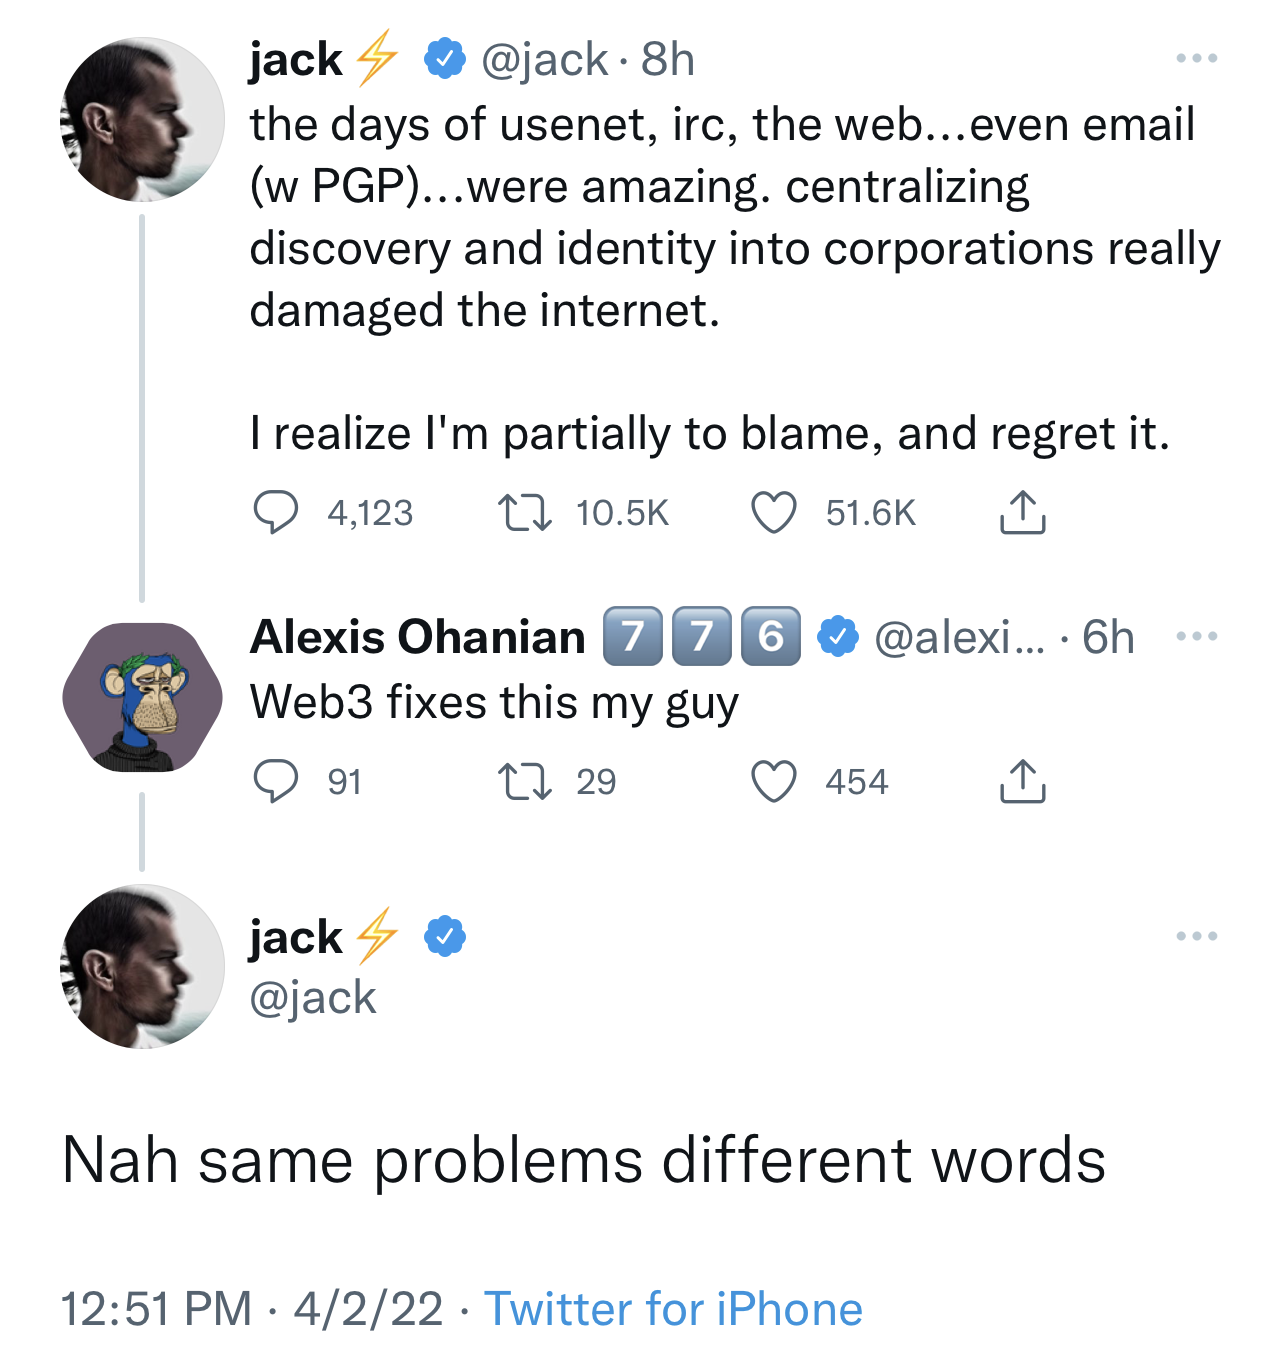Reply to Alexis Ohanian's tweet
This screenshot has width=1284, height=1371.
[x=275, y=782]
